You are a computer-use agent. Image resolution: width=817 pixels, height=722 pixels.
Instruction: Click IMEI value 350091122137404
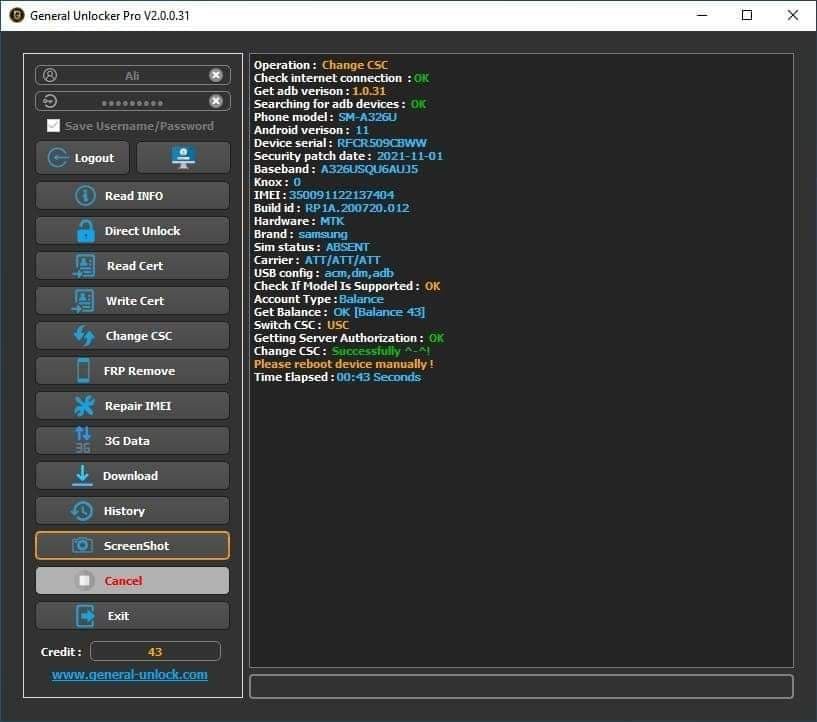pos(341,195)
